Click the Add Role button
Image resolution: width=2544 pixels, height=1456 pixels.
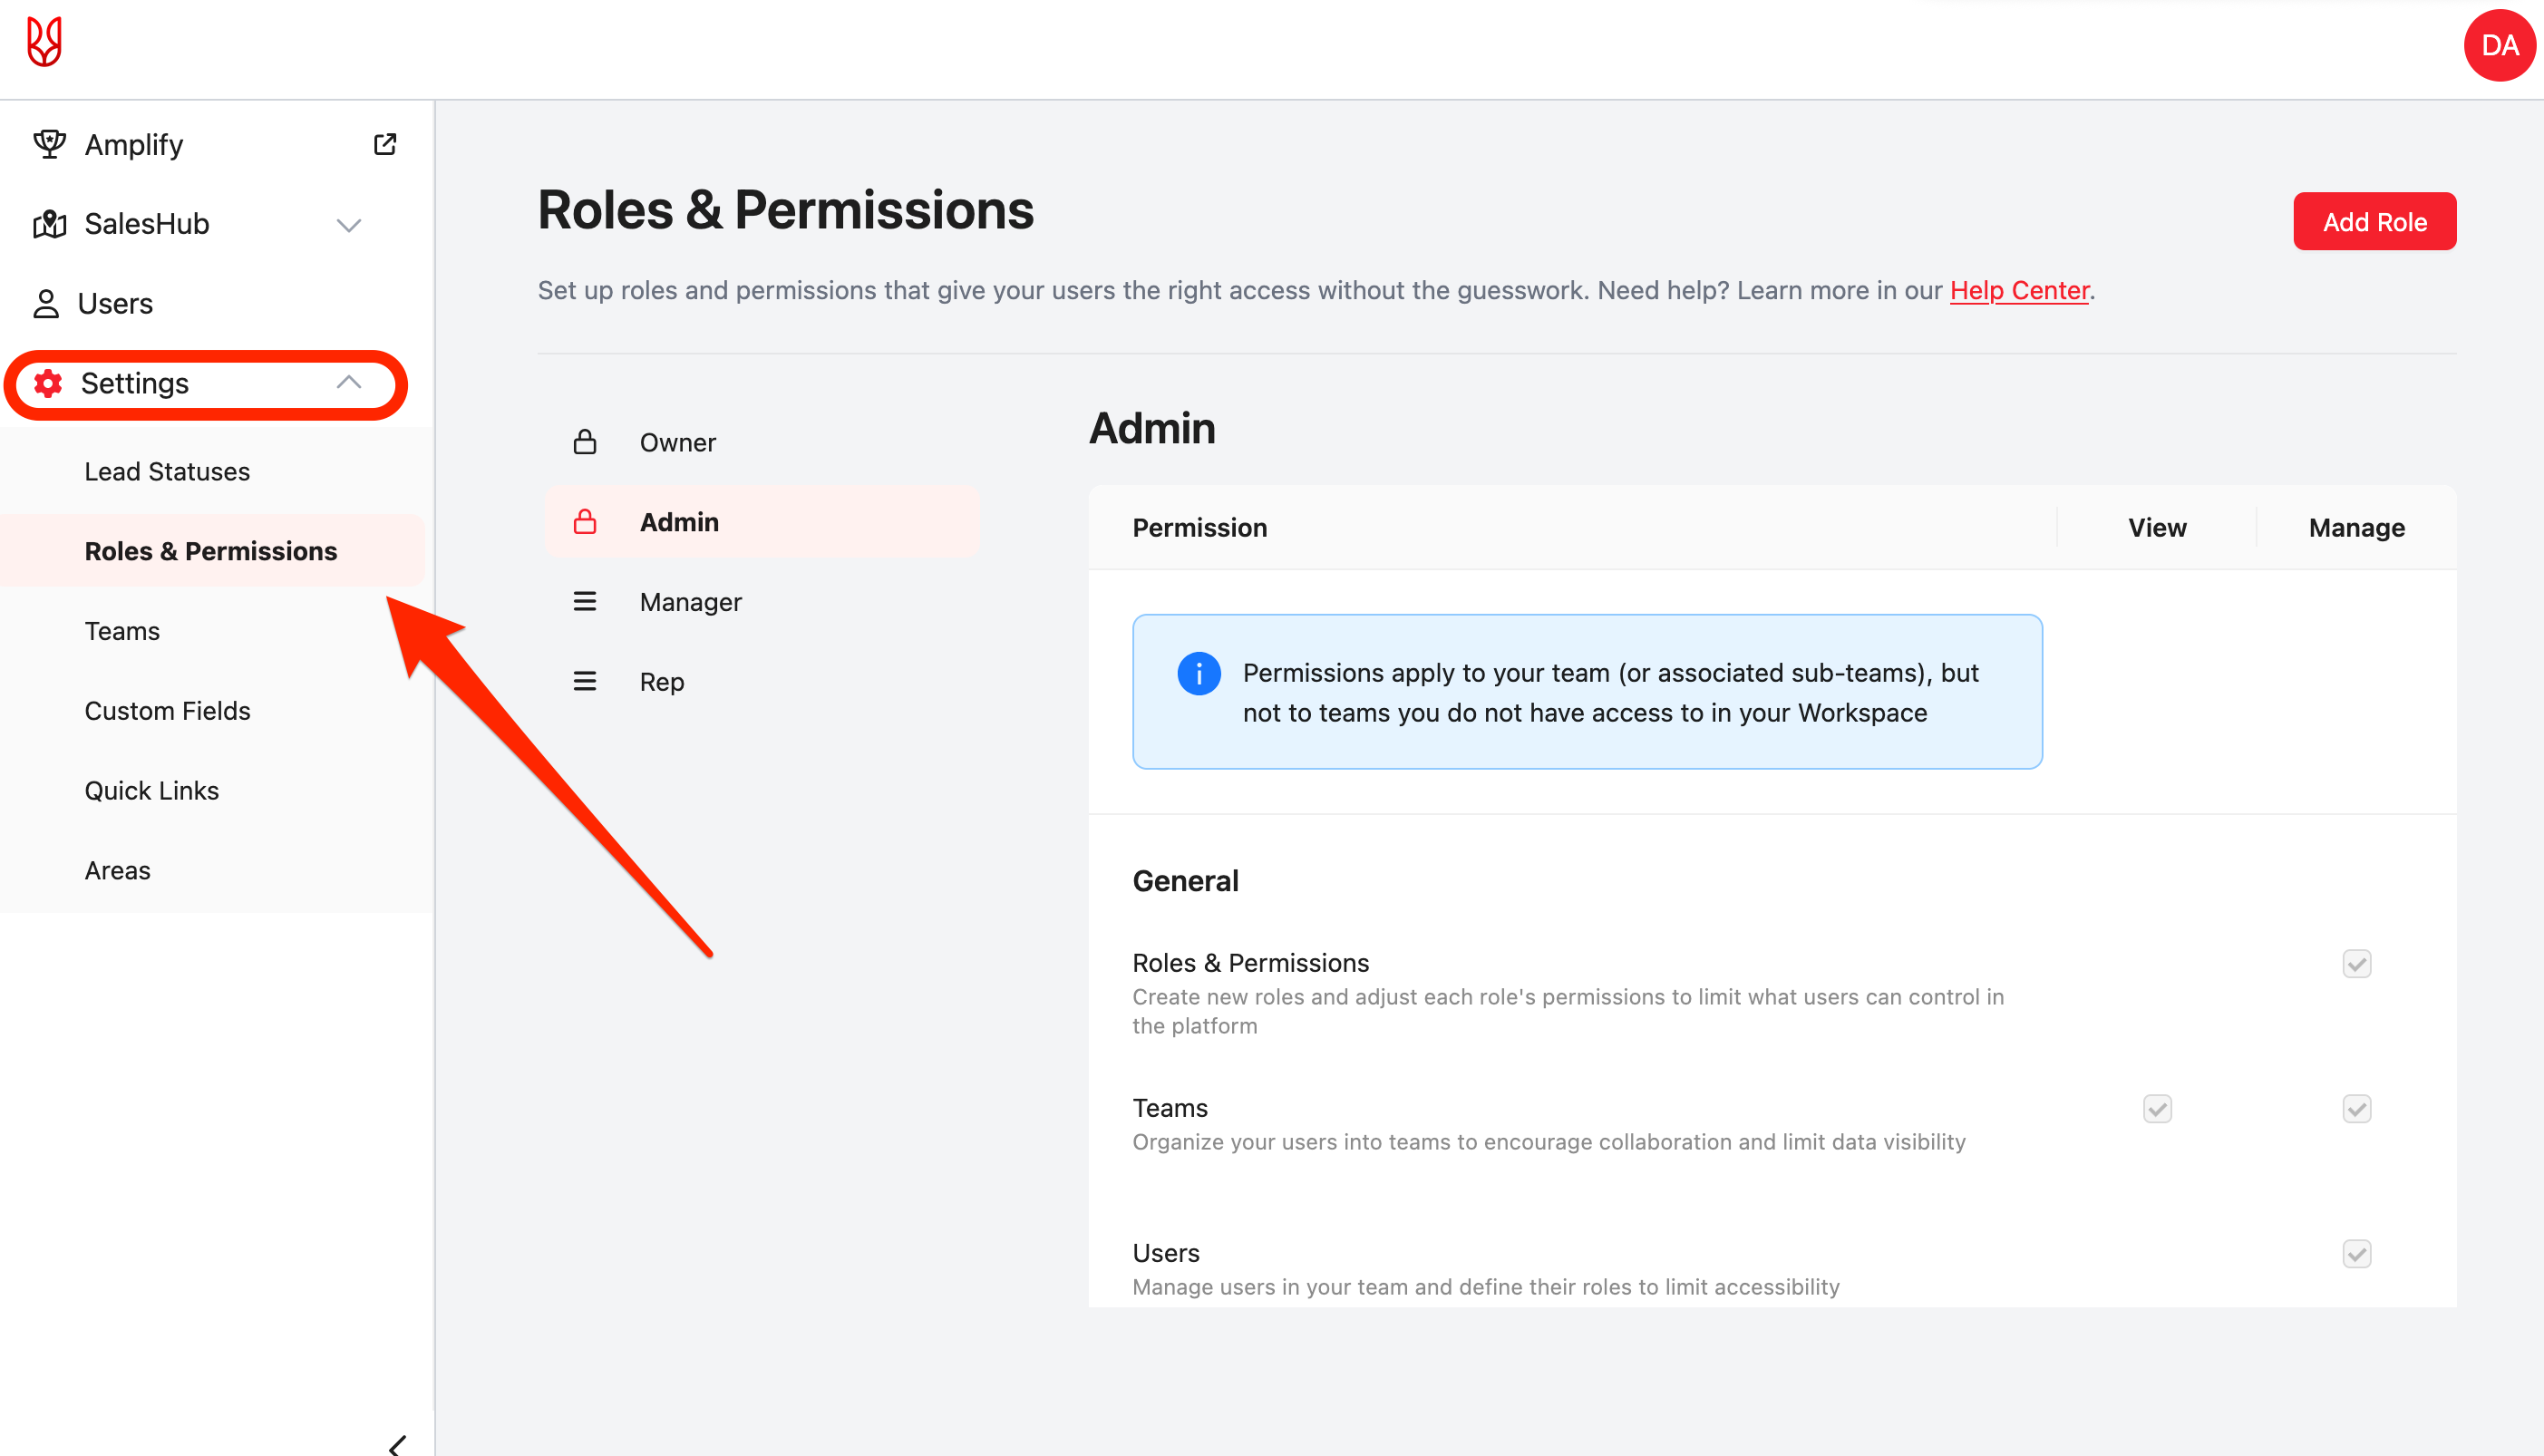point(2374,221)
